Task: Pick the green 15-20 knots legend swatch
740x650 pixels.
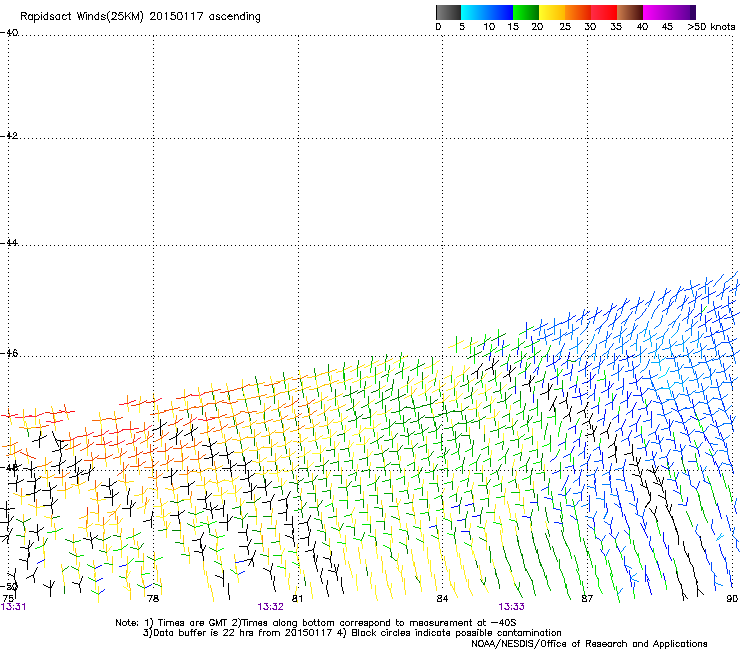Action: pos(526,12)
